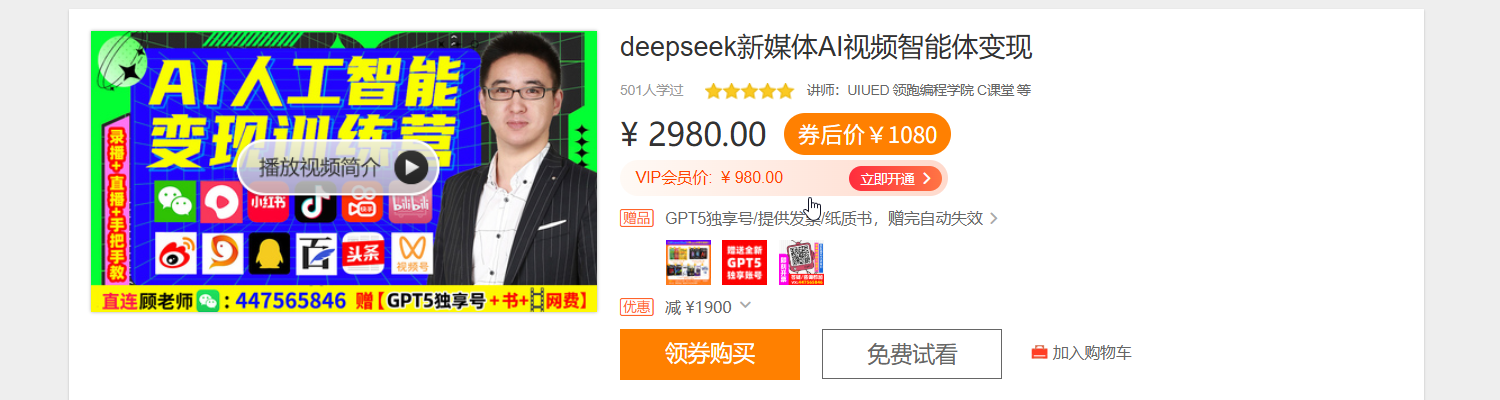The image size is (1500, 400).
Task: Click the 免费试看 button
Action: (912, 354)
